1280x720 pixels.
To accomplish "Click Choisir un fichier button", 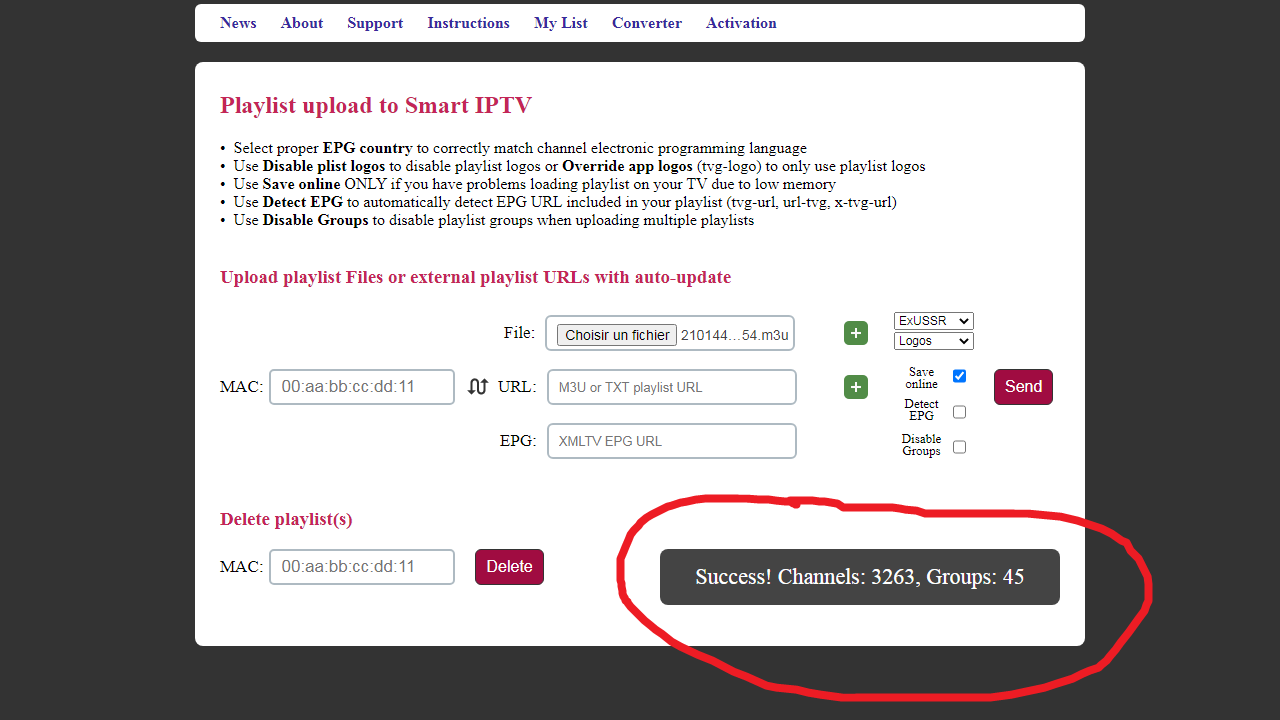I will tap(617, 335).
